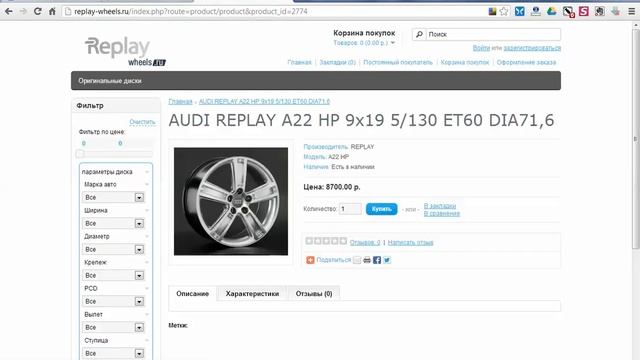The image size is (640, 360).
Task: Click the fifth rating star
Action: pyautogui.click(x=343, y=241)
